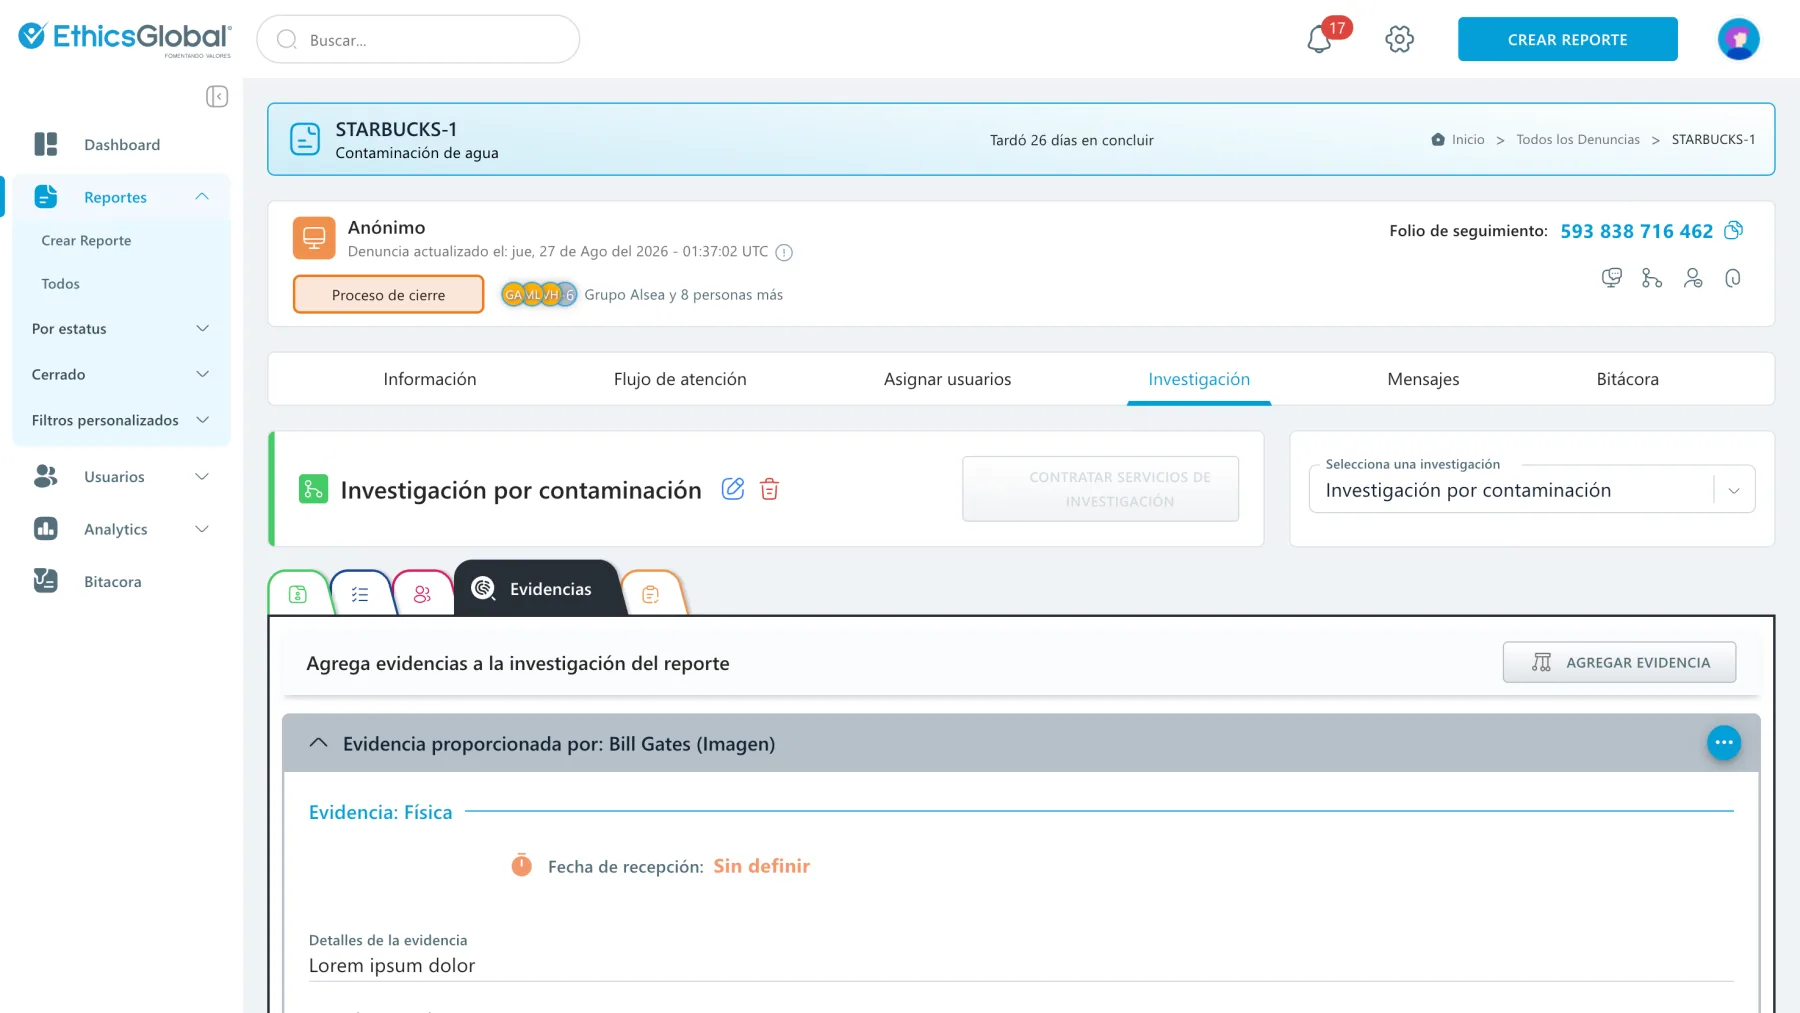Click the folio number 593 838 716 462
Screen dimensions: 1800x1013
[x=1636, y=231]
